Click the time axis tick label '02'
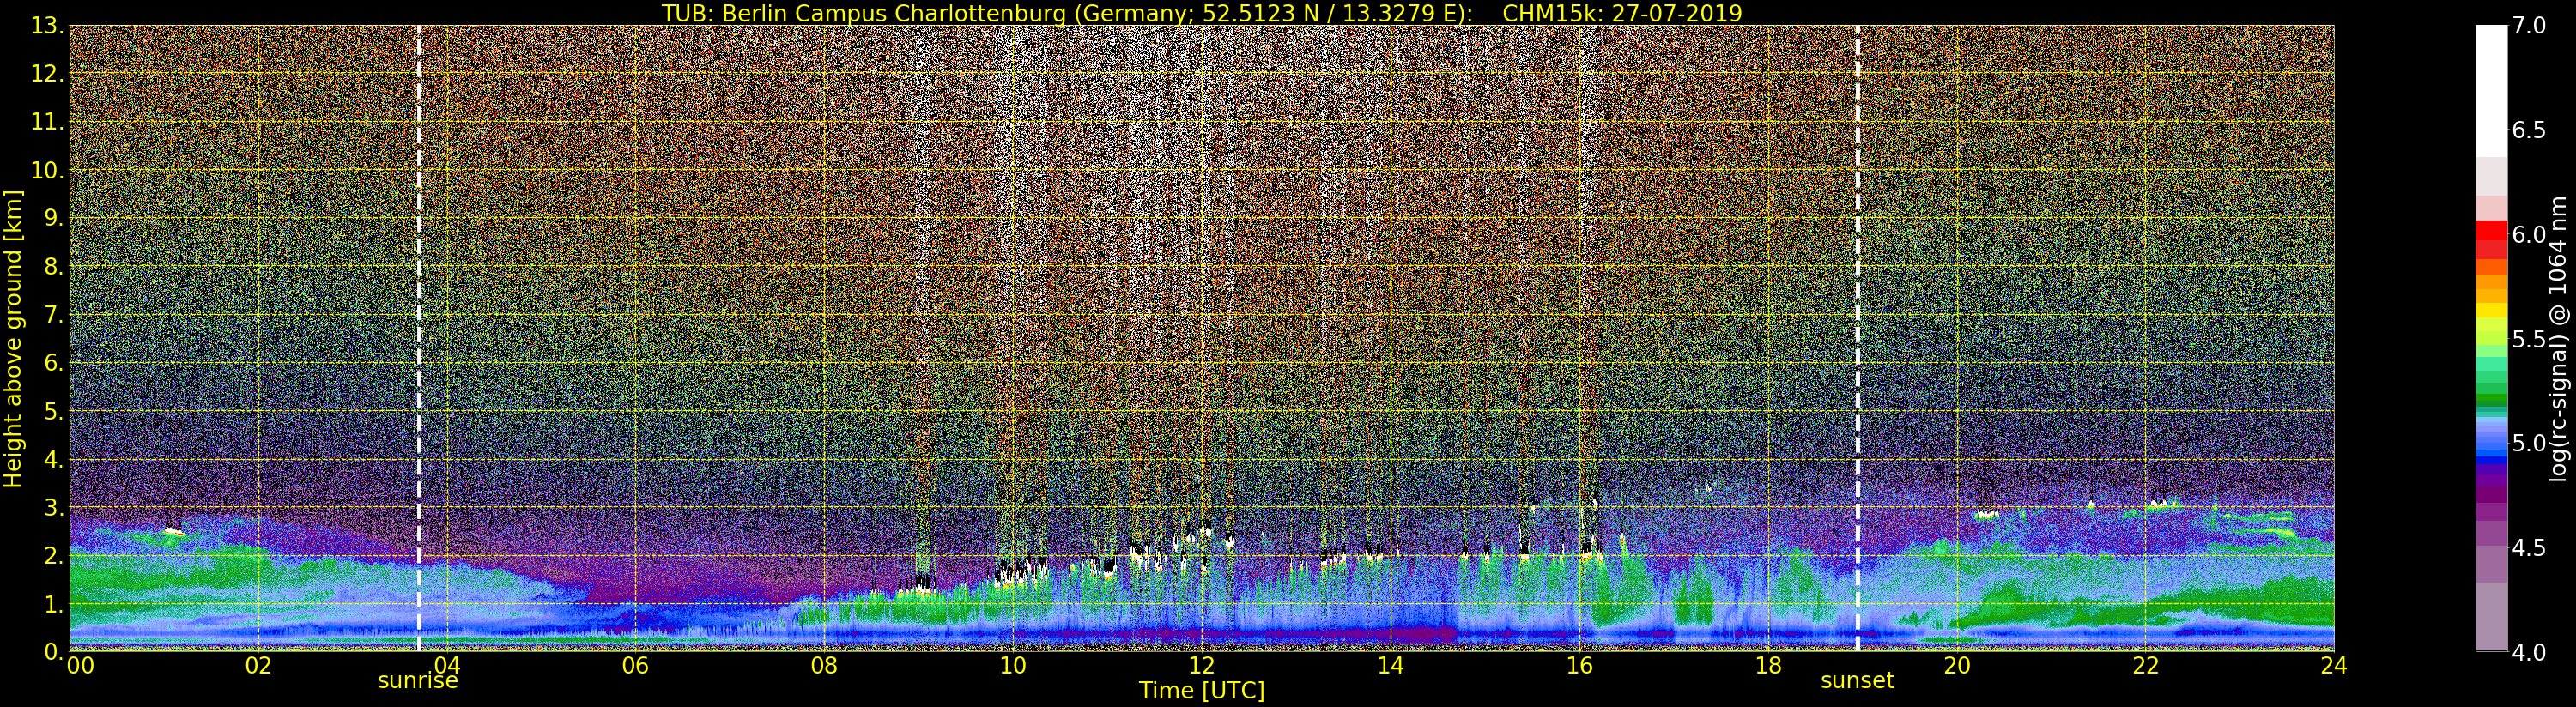 pyautogui.click(x=258, y=666)
